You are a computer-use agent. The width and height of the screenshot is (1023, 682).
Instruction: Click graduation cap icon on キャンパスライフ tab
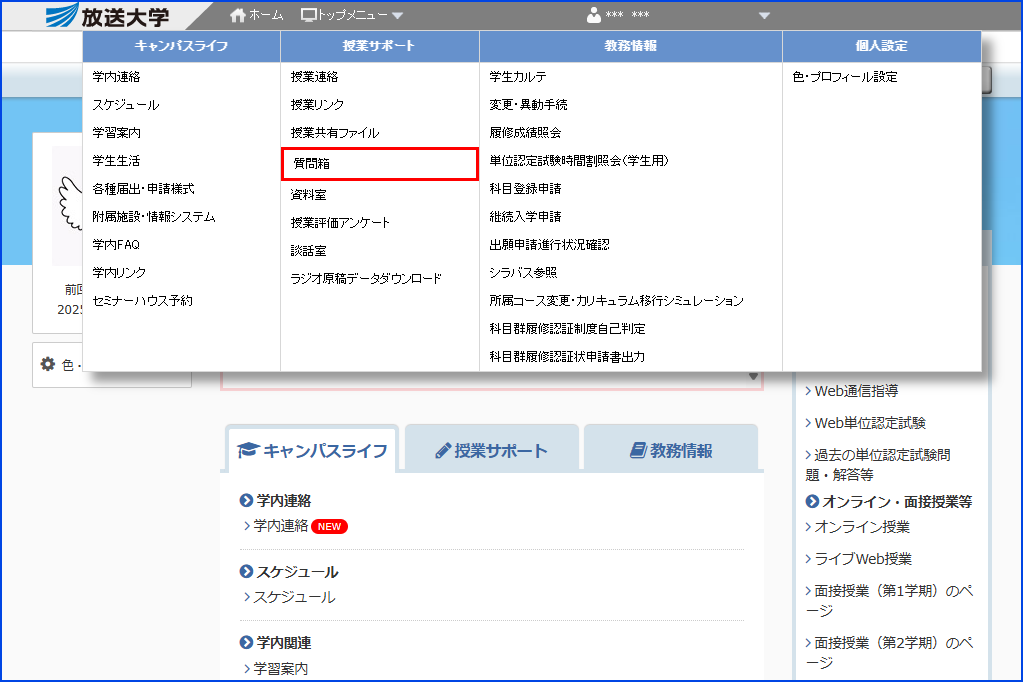(x=248, y=451)
